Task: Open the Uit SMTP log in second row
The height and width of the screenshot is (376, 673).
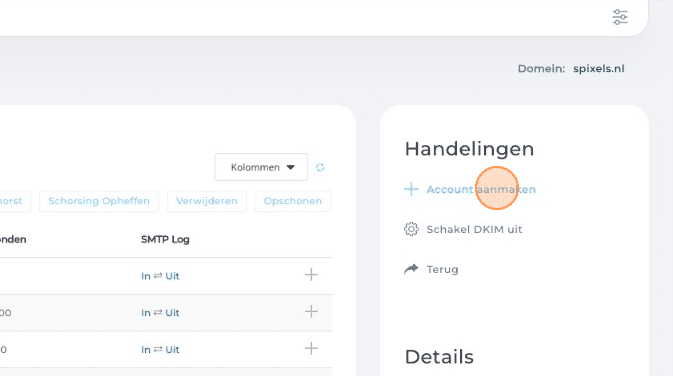Action: (172, 313)
